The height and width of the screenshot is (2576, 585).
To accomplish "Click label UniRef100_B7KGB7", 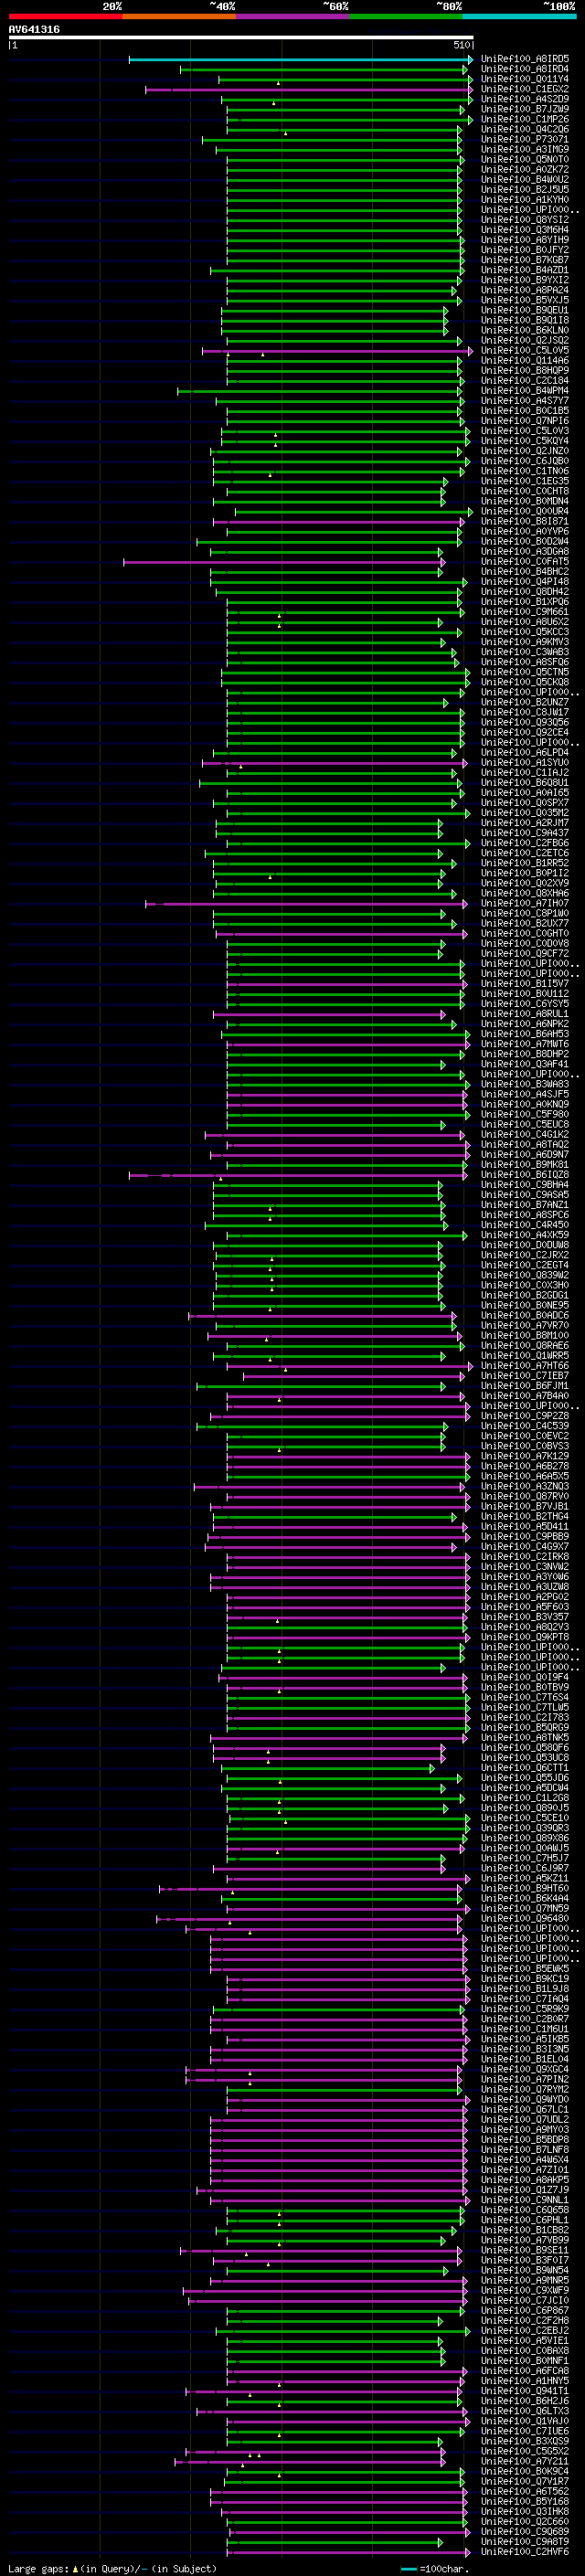I will pyautogui.click(x=525, y=260).
